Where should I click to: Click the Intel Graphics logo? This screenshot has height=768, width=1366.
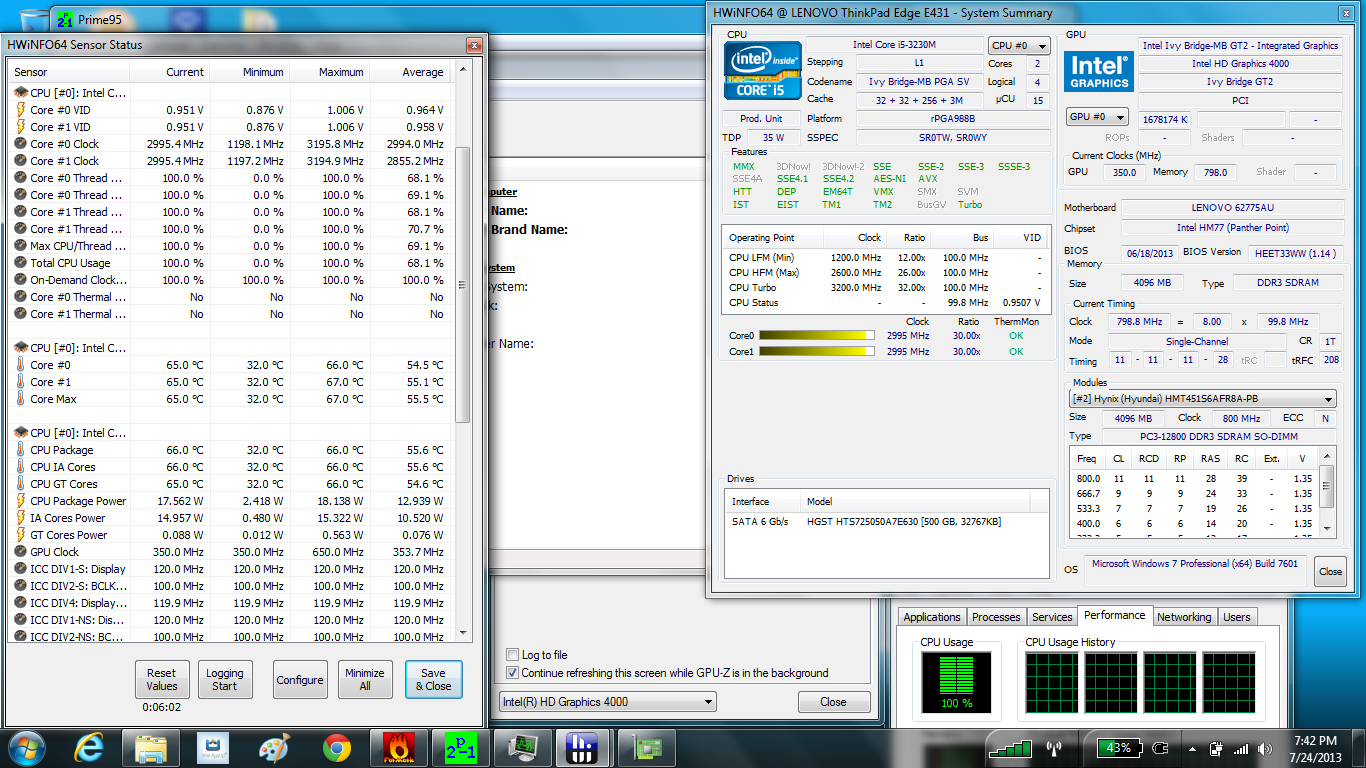click(x=1098, y=73)
